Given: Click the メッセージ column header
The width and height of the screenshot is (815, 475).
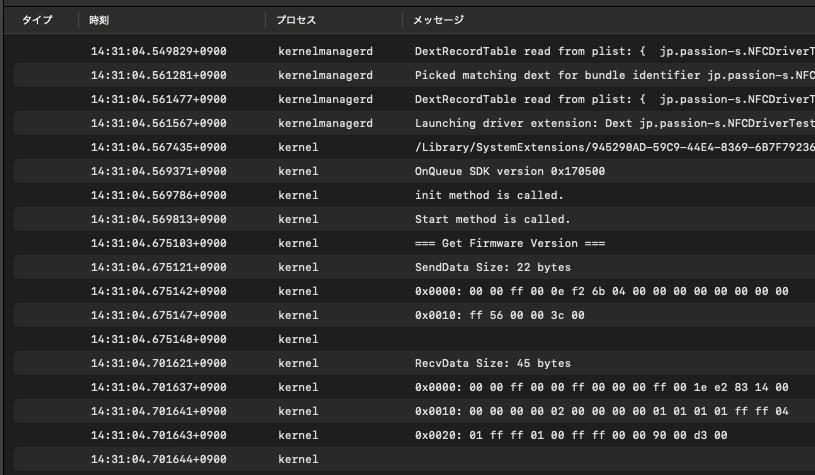Looking at the screenshot, I should (x=439, y=20).
